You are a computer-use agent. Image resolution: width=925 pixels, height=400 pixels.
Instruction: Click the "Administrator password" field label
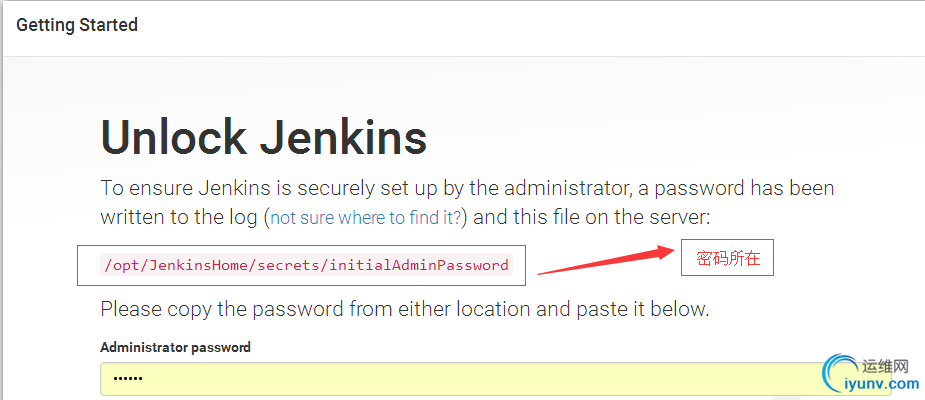[x=175, y=347]
